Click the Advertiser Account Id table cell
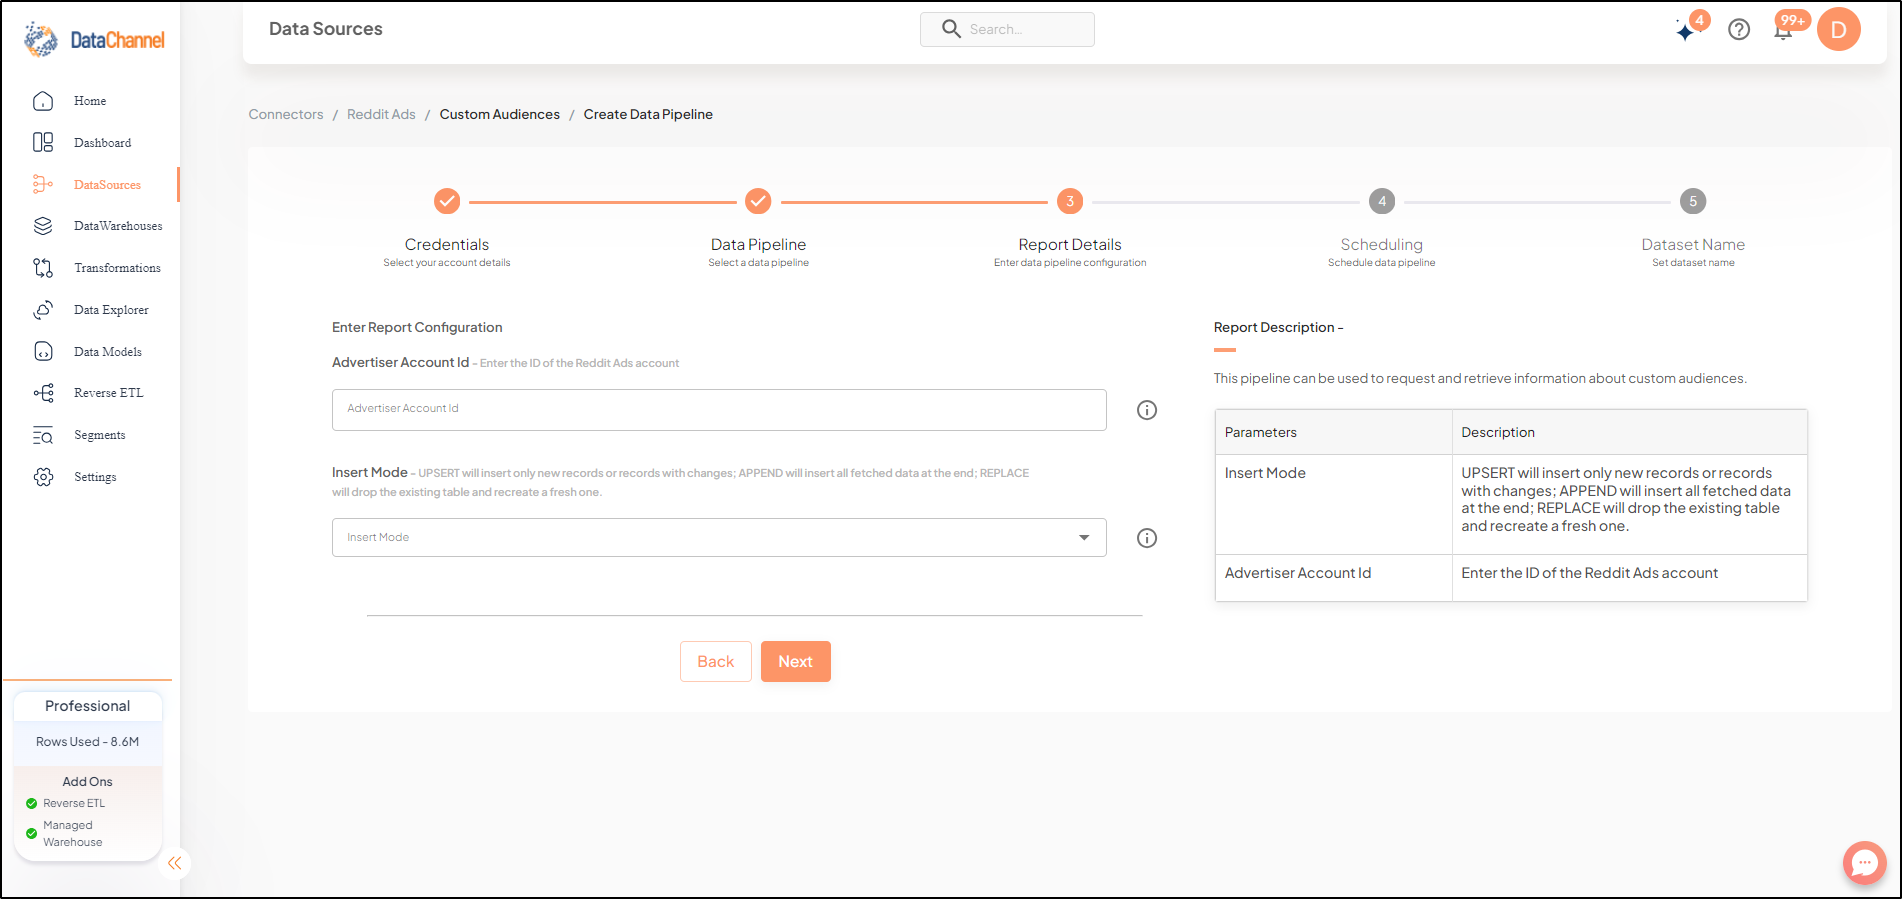1902x899 pixels. [x=1333, y=578]
